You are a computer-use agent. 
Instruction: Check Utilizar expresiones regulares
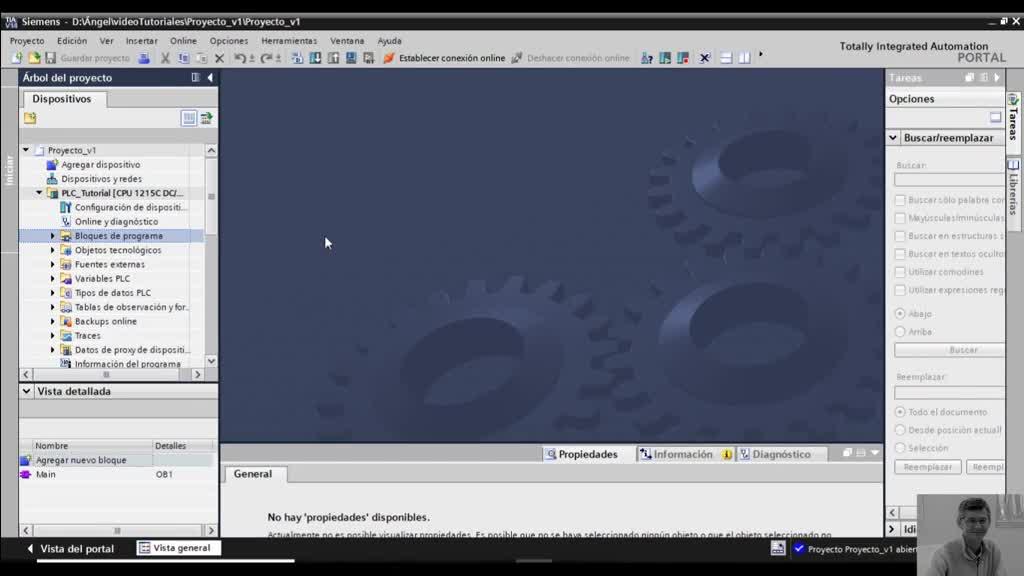pyautogui.click(x=900, y=290)
